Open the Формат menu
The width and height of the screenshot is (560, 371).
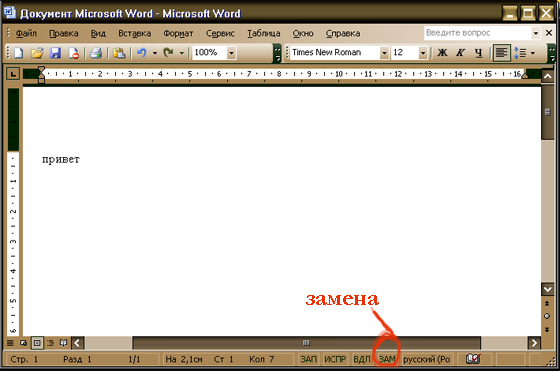point(178,34)
